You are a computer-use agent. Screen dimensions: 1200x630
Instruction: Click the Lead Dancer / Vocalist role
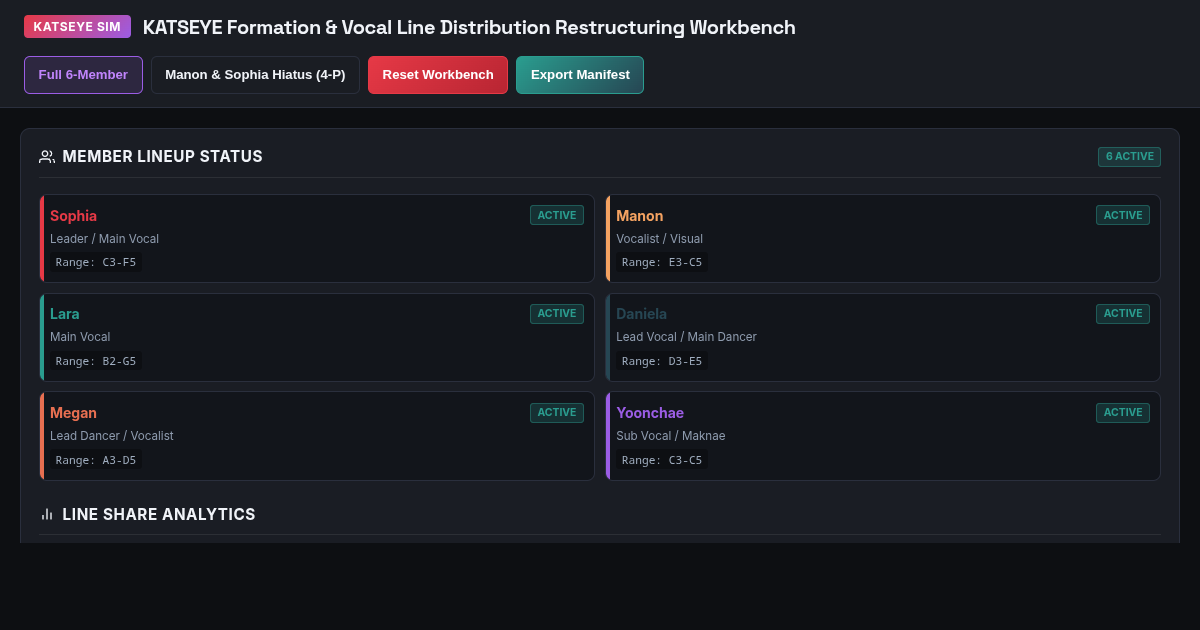click(112, 436)
